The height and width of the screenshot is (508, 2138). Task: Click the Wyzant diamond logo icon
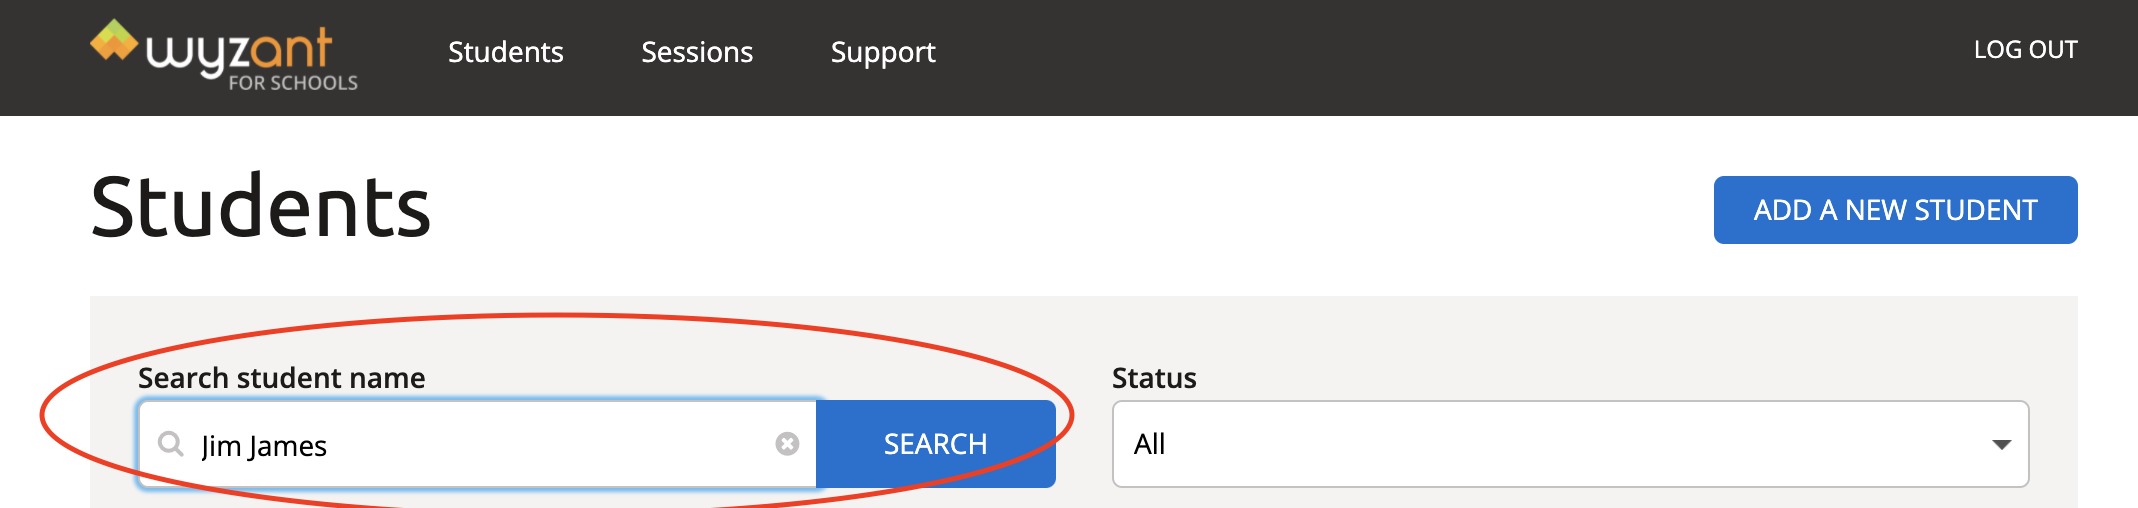coord(114,41)
